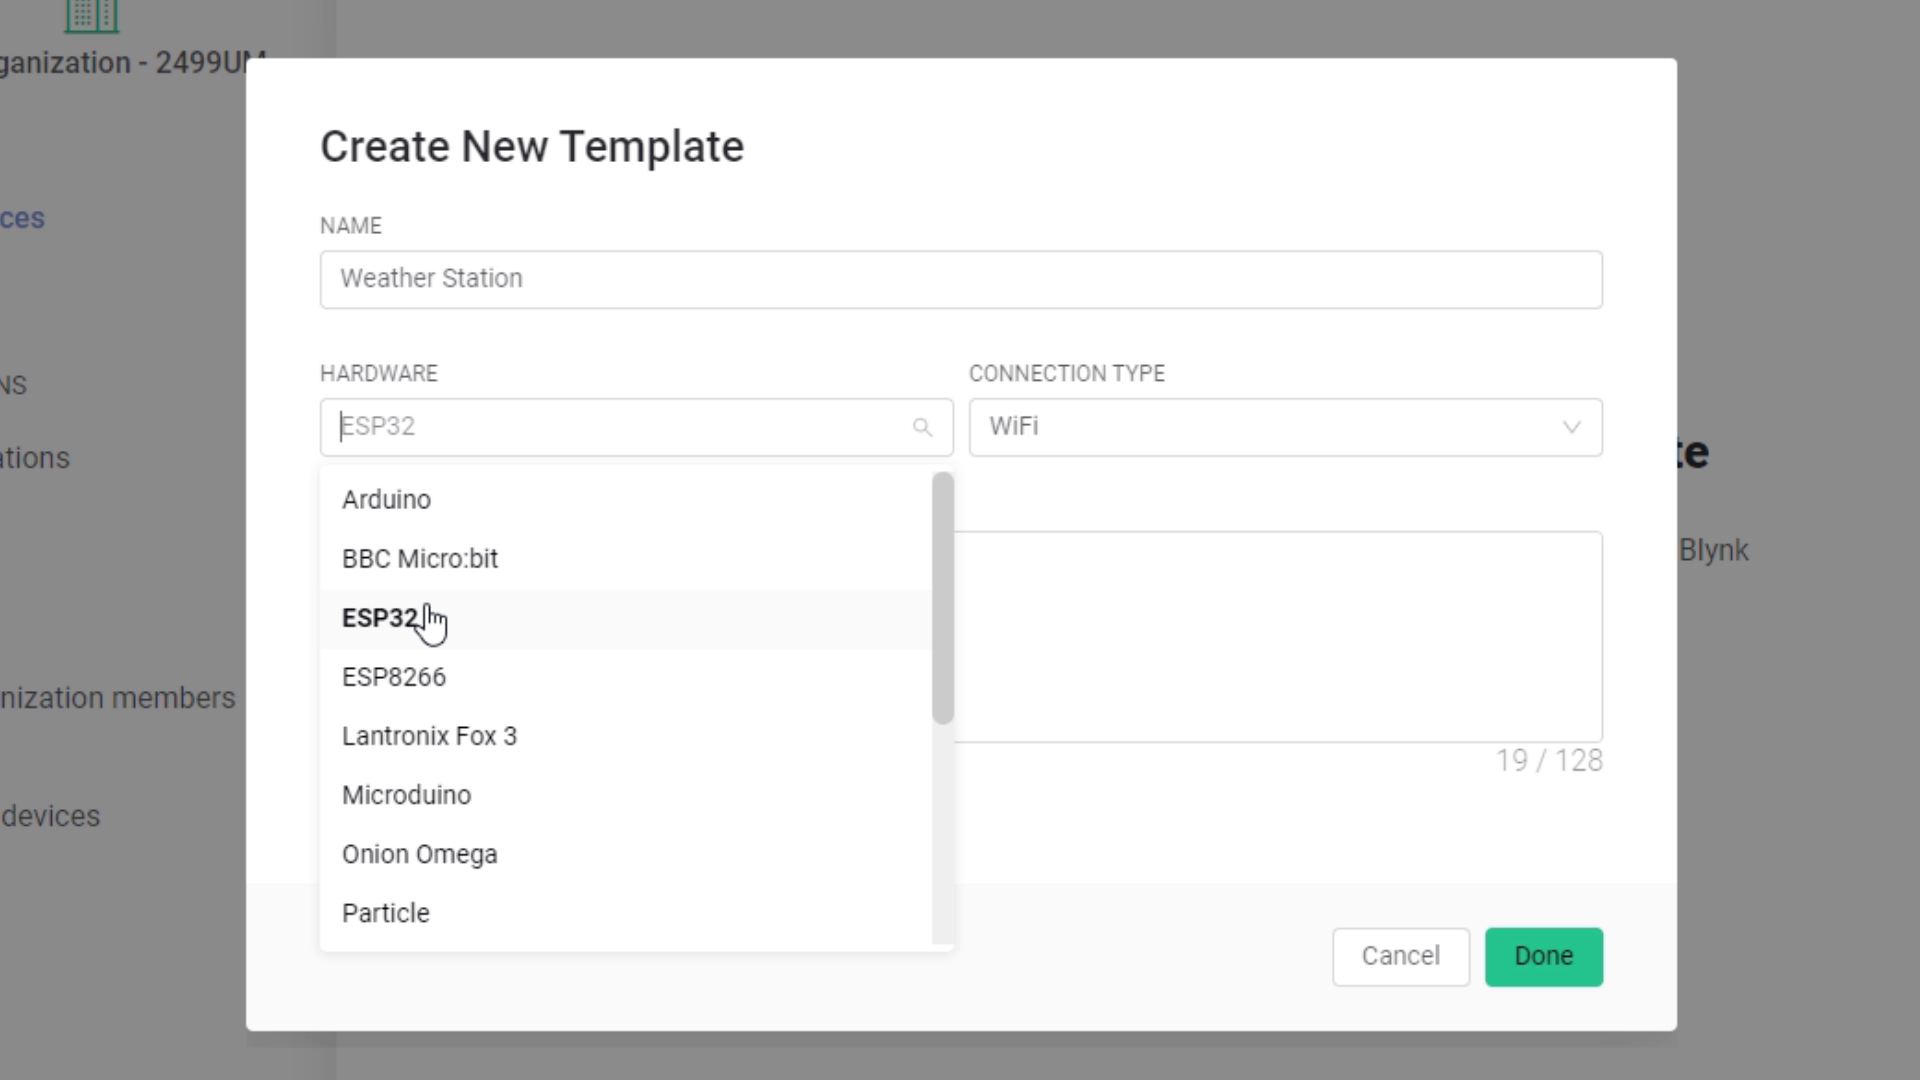Select Arduino from hardware list
Viewport: 1920px width, 1080px height.
[x=386, y=500]
